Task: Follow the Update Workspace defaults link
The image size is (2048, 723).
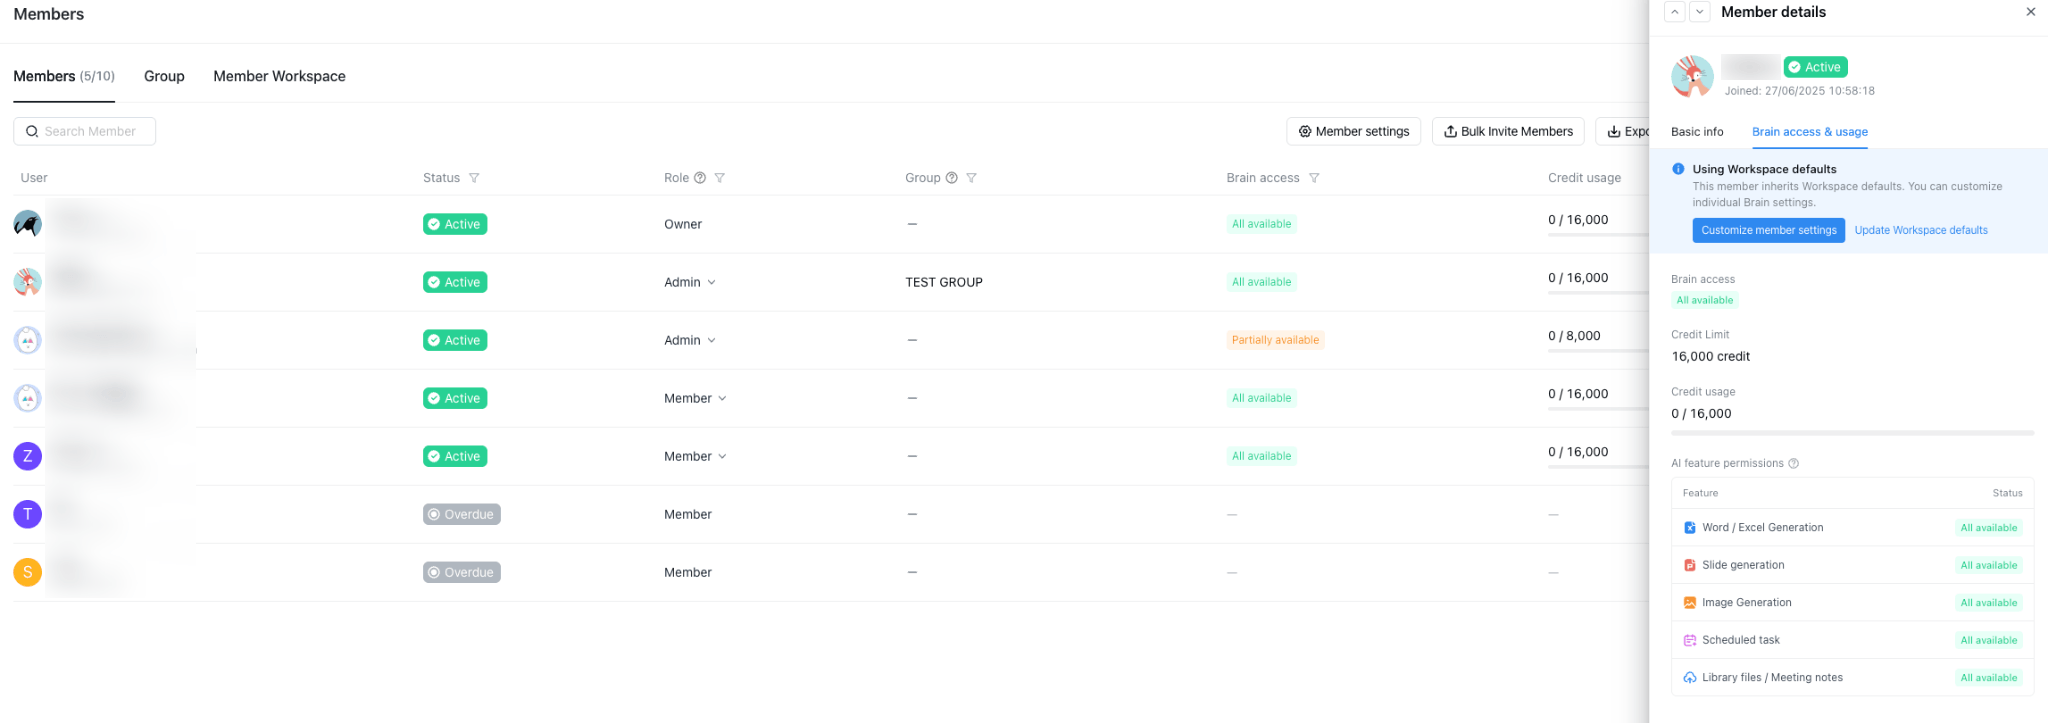Action: (x=1921, y=230)
